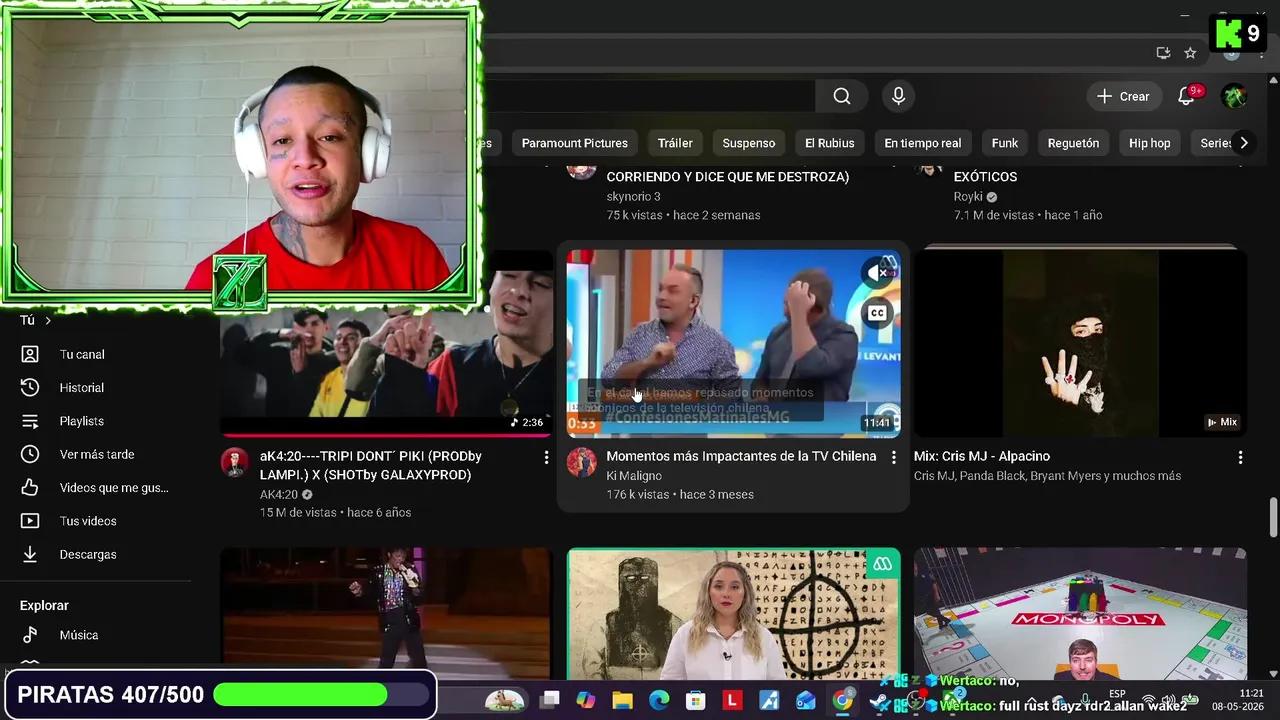Screen dimensions: 1280x720
Task: Open the Tus videos icon
Action: pos(30,521)
